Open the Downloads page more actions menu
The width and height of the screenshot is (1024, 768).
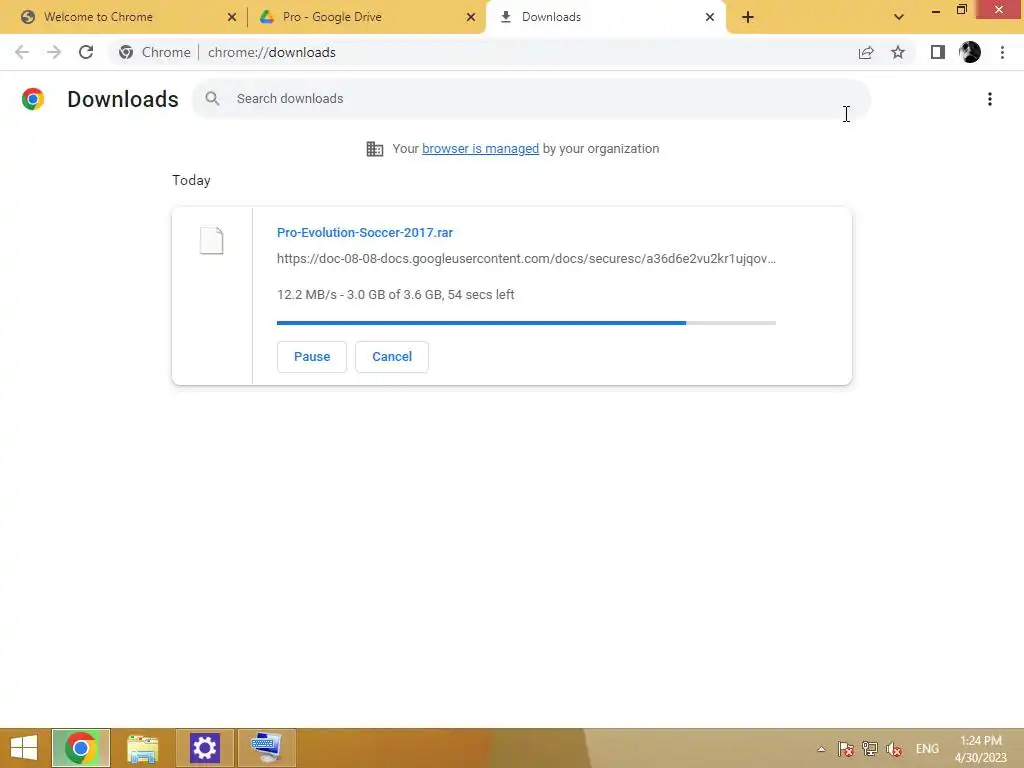click(989, 99)
